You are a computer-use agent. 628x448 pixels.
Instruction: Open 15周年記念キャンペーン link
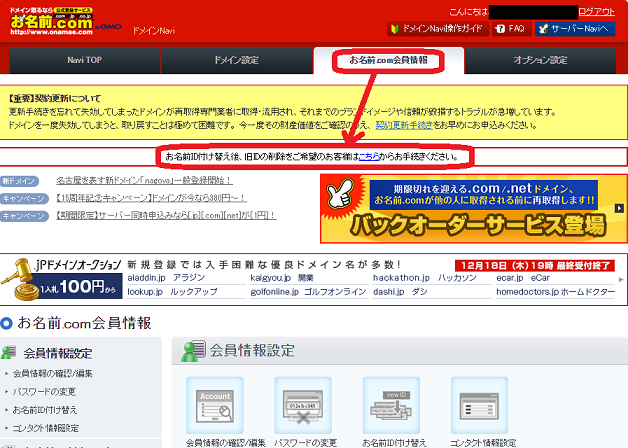151,198
